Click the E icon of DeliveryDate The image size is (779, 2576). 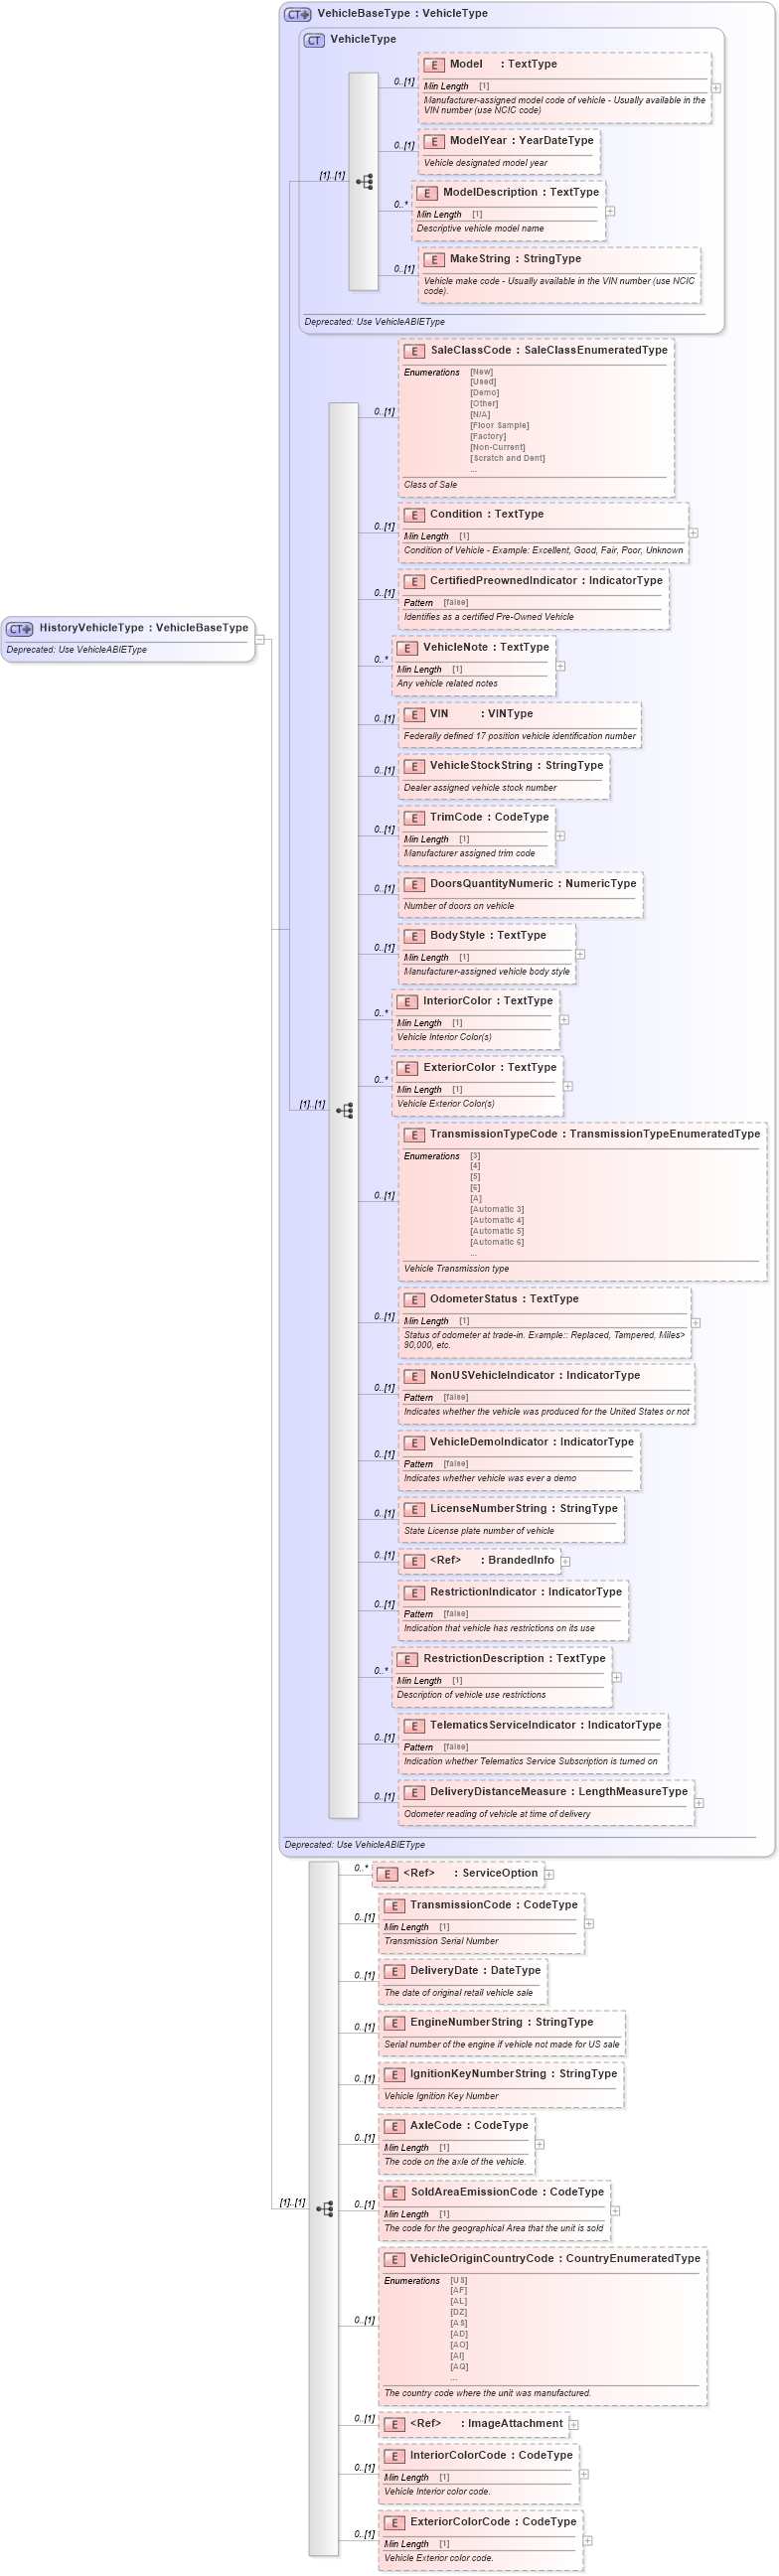point(394,1971)
